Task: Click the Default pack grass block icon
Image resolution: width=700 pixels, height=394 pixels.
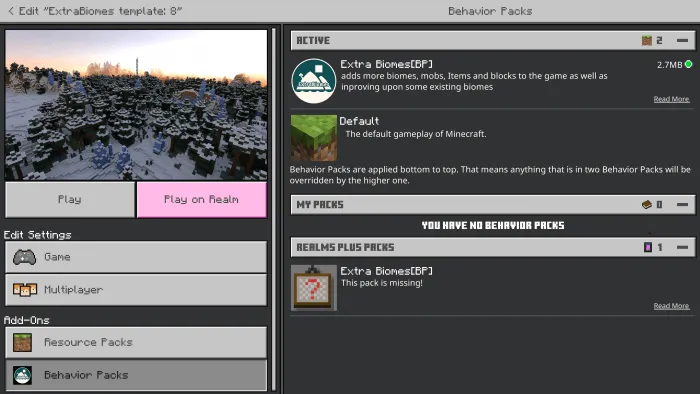Action: click(313, 138)
